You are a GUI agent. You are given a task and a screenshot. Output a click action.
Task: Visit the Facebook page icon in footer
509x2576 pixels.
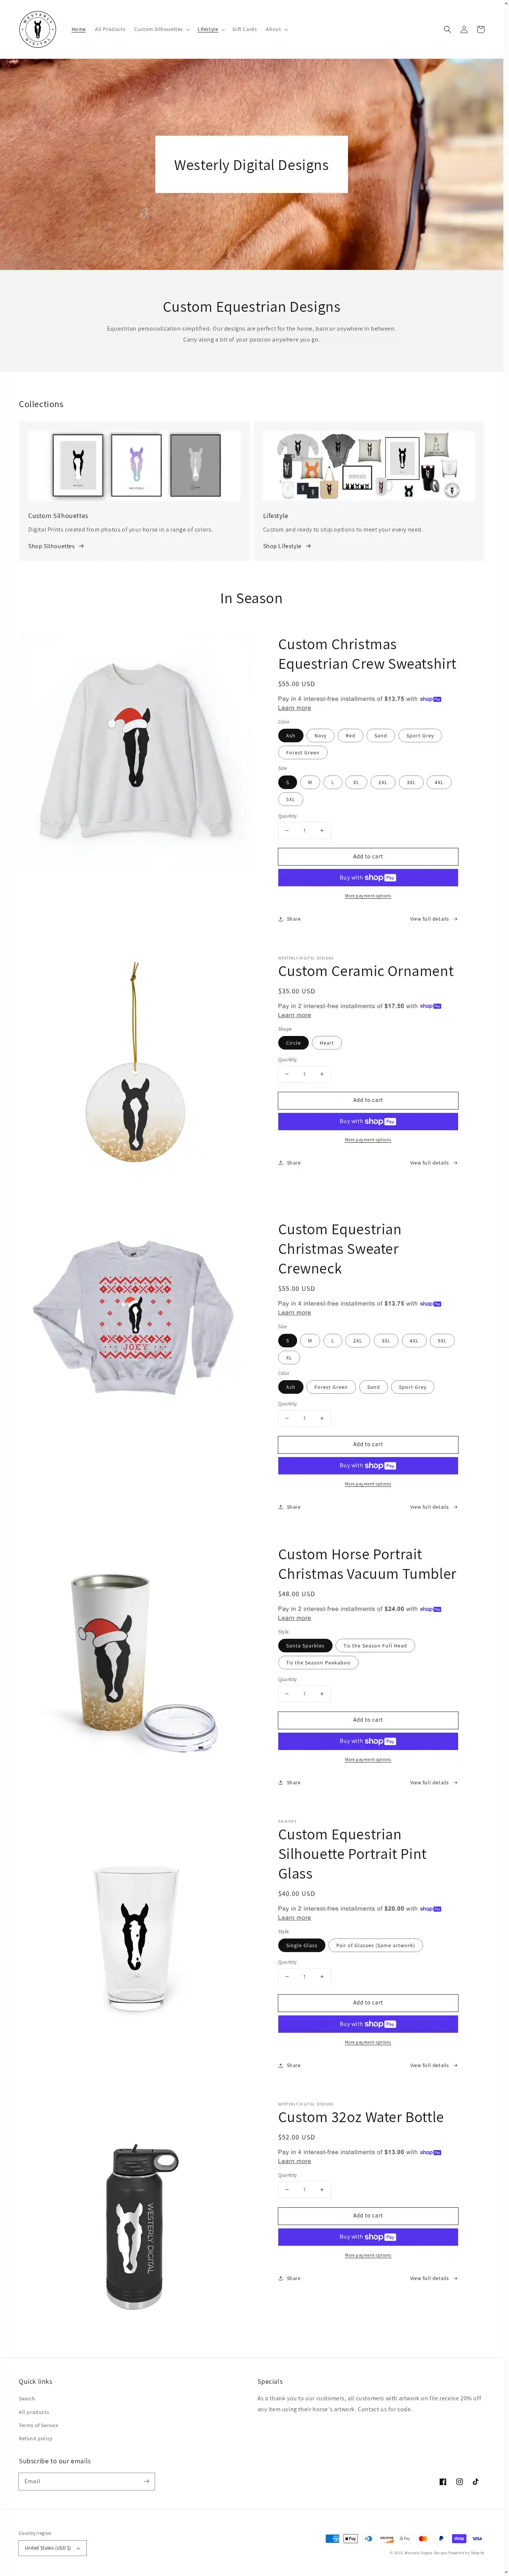coord(443,2481)
